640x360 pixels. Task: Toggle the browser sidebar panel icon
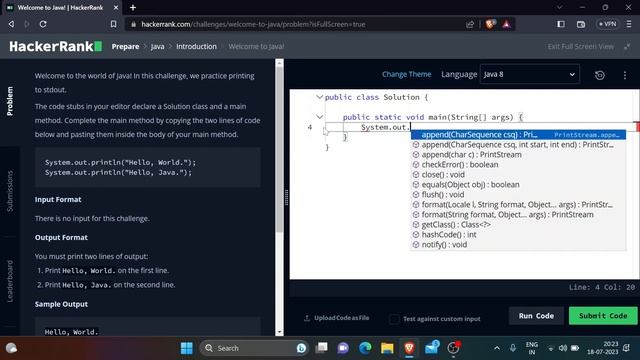point(561,24)
